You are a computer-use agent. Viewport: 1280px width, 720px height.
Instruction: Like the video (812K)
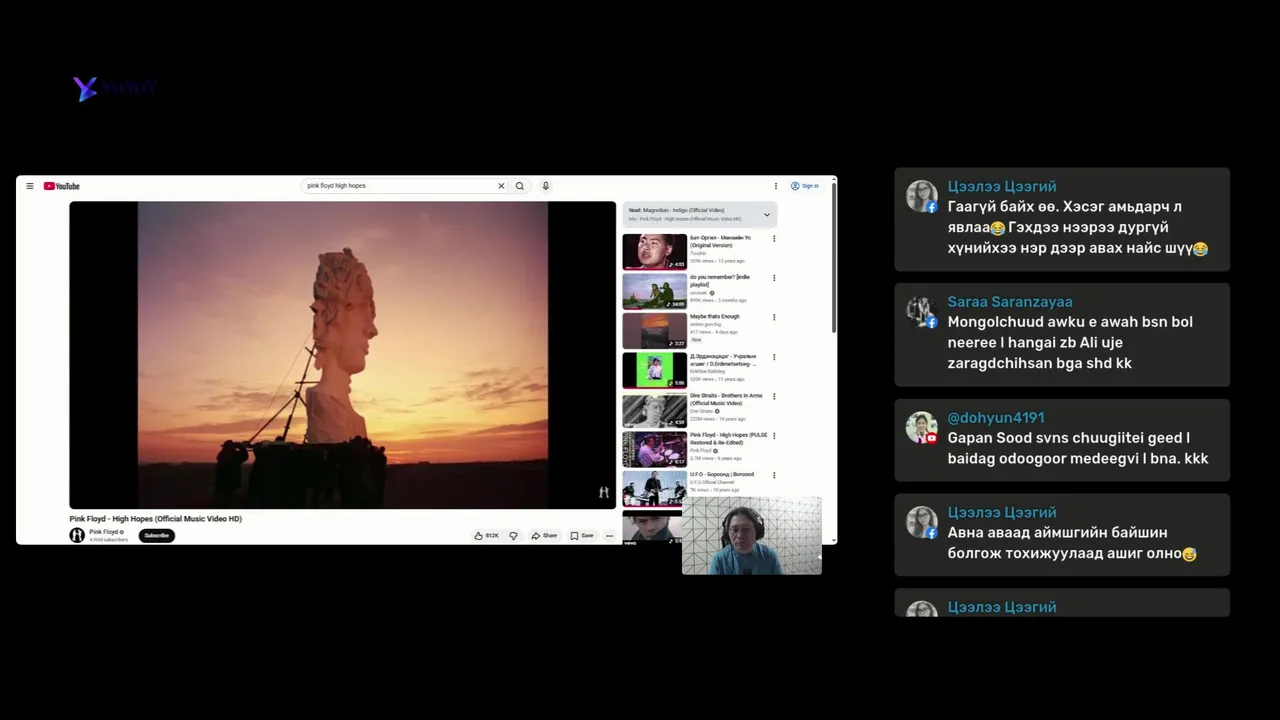(487, 536)
